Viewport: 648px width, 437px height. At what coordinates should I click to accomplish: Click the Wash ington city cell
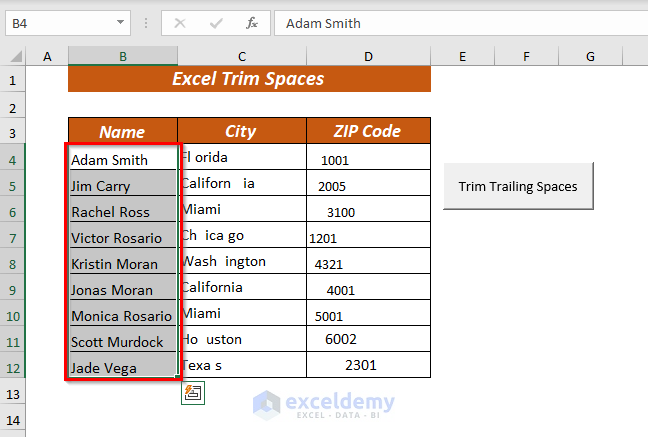pyautogui.click(x=242, y=261)
